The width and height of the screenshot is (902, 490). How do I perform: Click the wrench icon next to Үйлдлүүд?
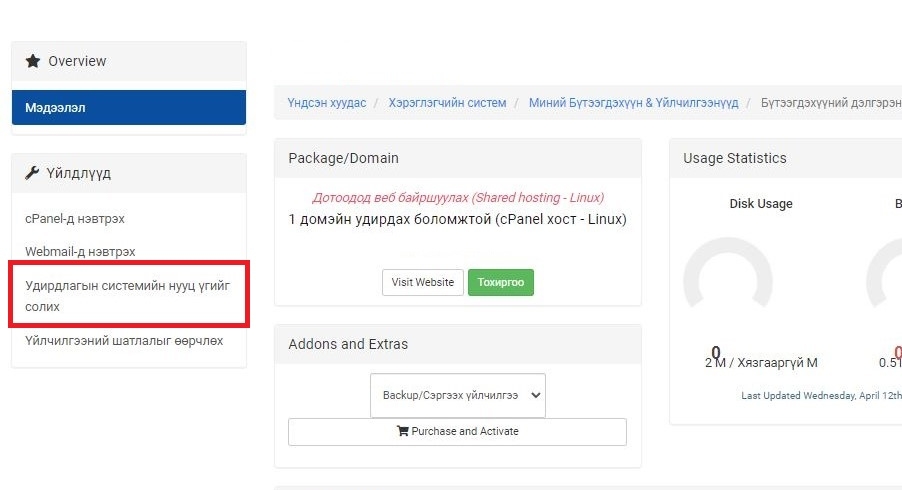pos(32,173)
